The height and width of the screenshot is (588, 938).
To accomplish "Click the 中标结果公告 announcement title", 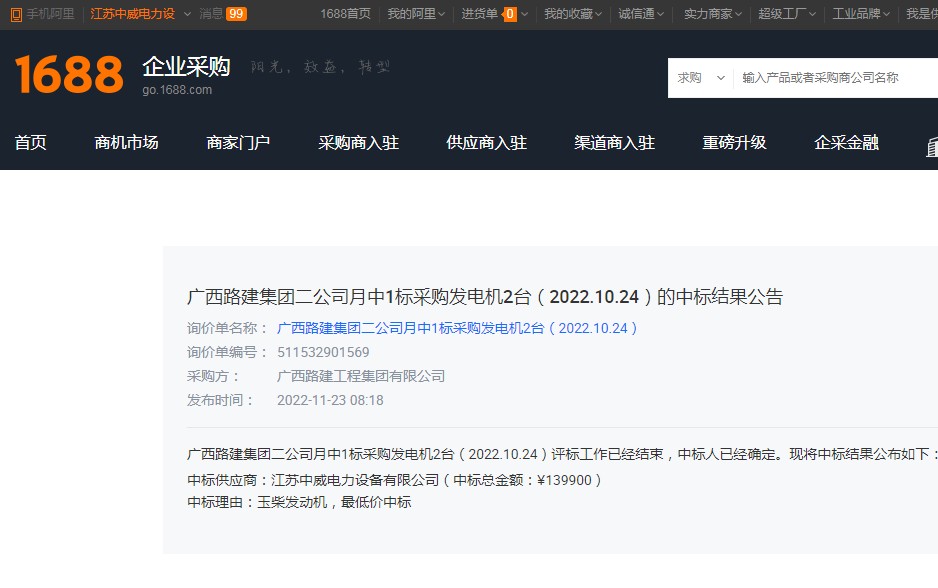I will pos(485,297).
